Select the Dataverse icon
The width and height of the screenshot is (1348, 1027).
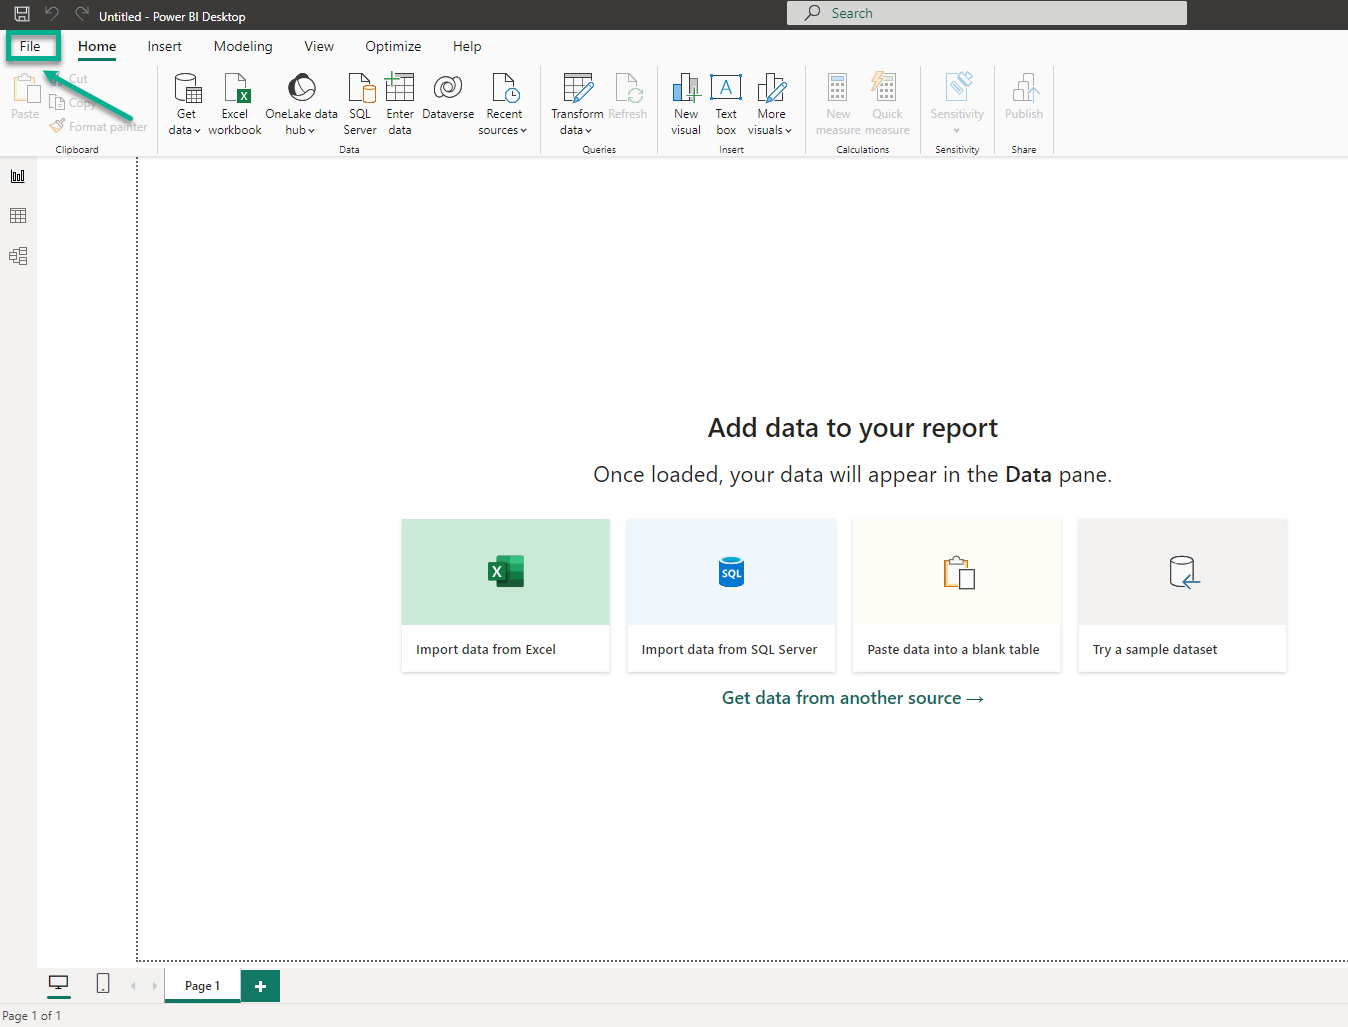pos(448,90)
